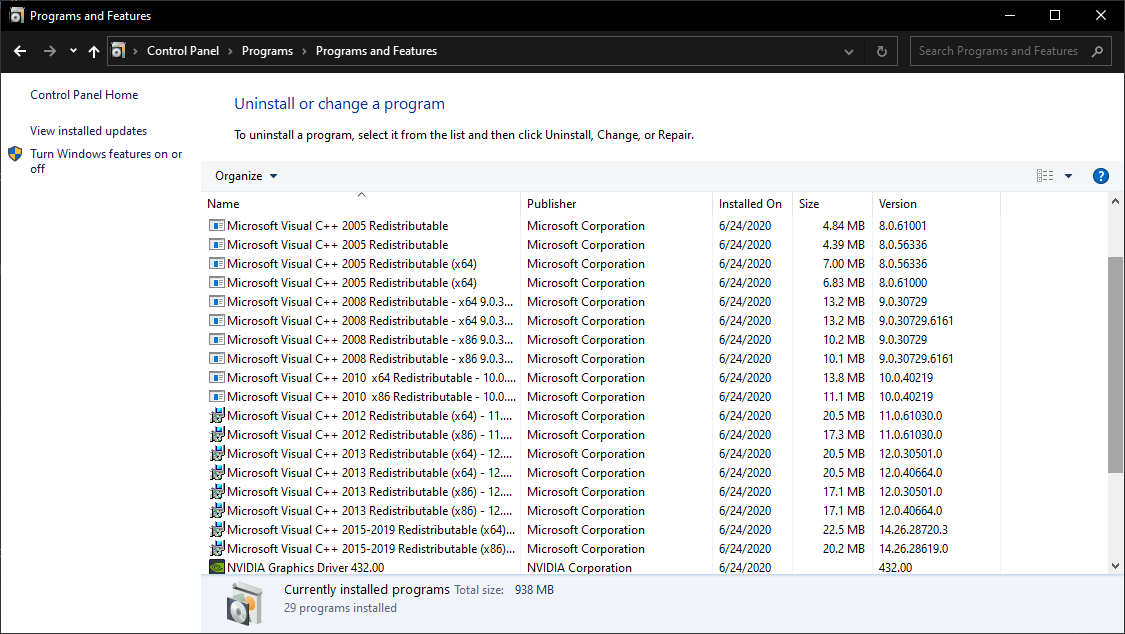Click Programs and Features breadcrumb
The width and height of the screenshot is (1125, 634).
pyautogui.click(x=376, y=51)
